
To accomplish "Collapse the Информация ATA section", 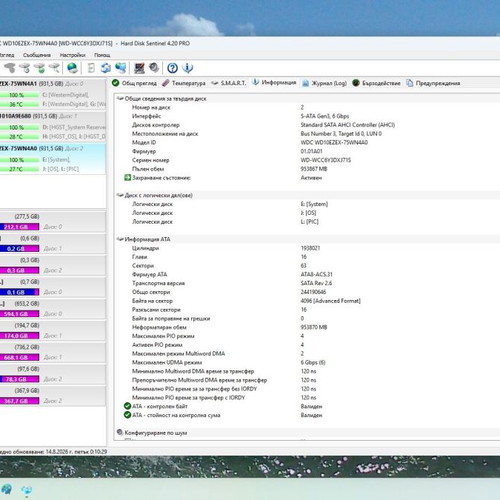I will (x=120, y=239).
